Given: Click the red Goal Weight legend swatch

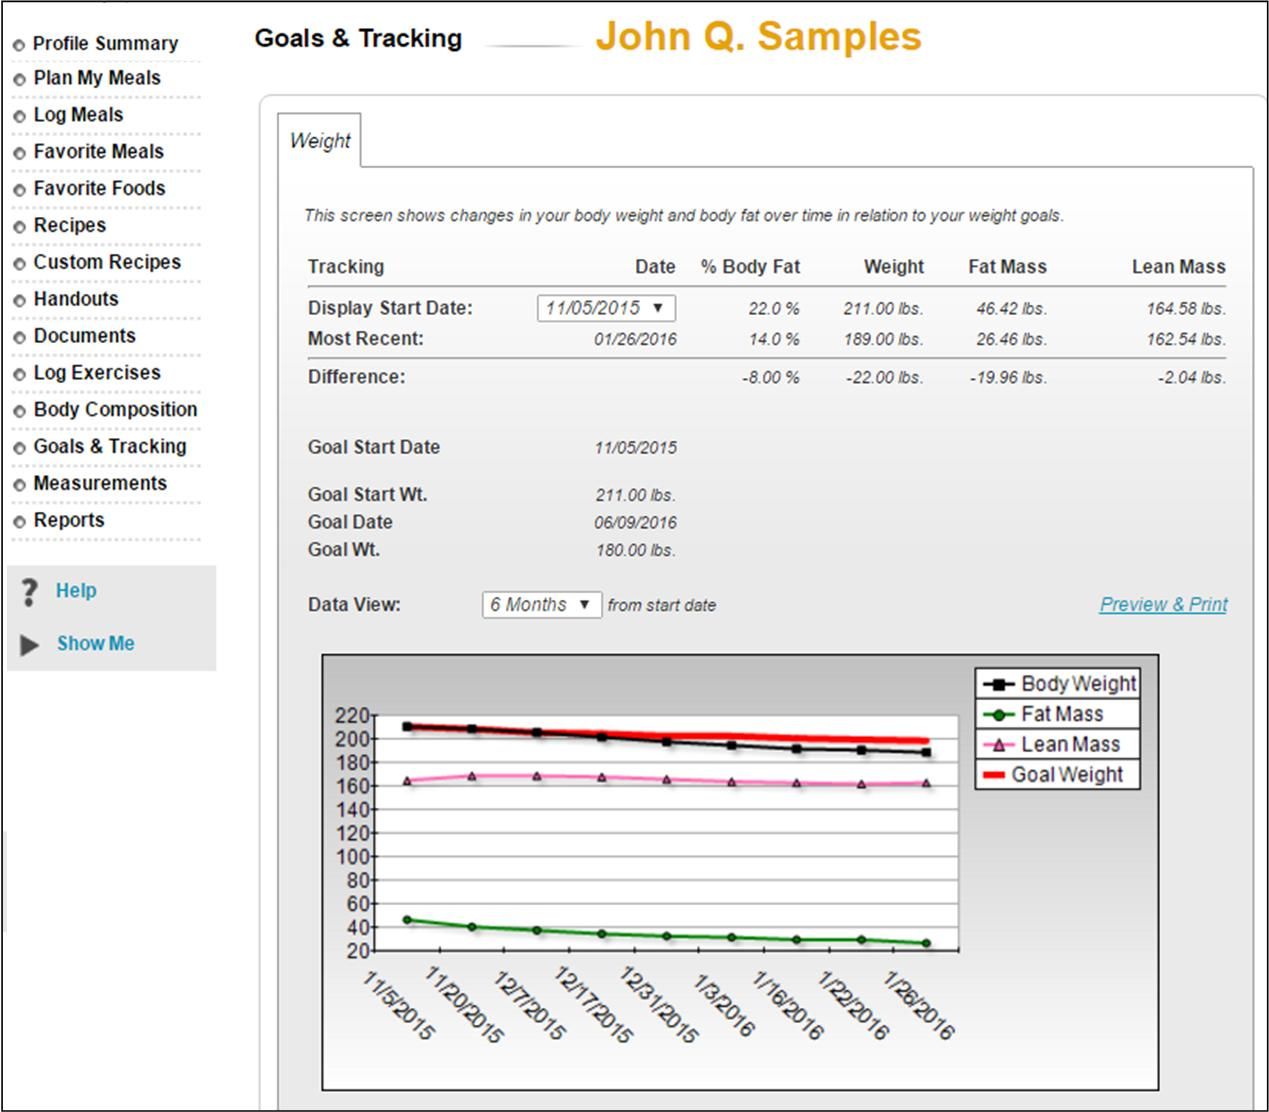Looking at the screenshot, I should click(x=994, y=775).
